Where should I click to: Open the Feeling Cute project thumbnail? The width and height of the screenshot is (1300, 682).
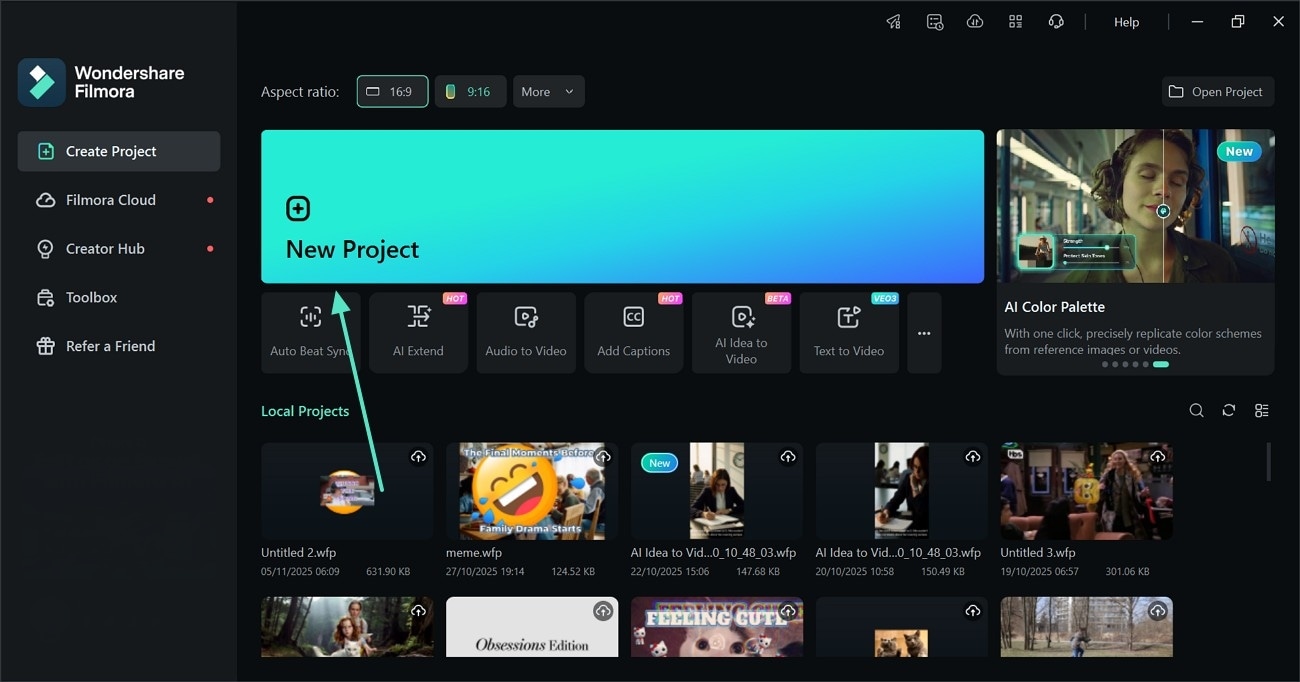coord(717,627)
